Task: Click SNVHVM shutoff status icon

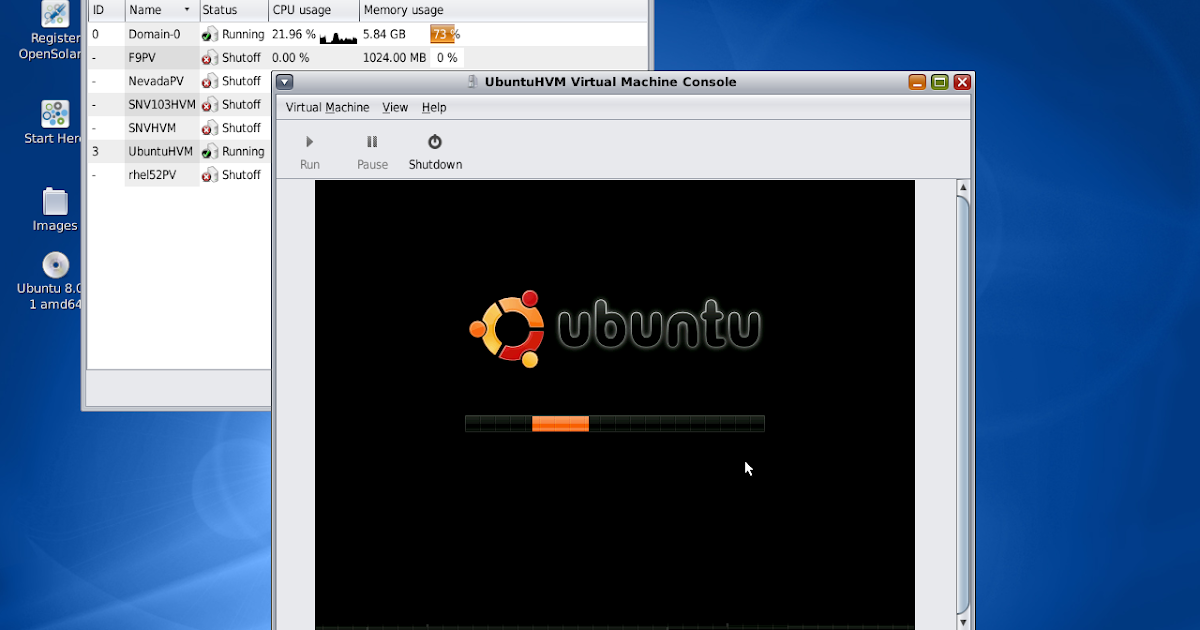Action: (x=209, y=128)
